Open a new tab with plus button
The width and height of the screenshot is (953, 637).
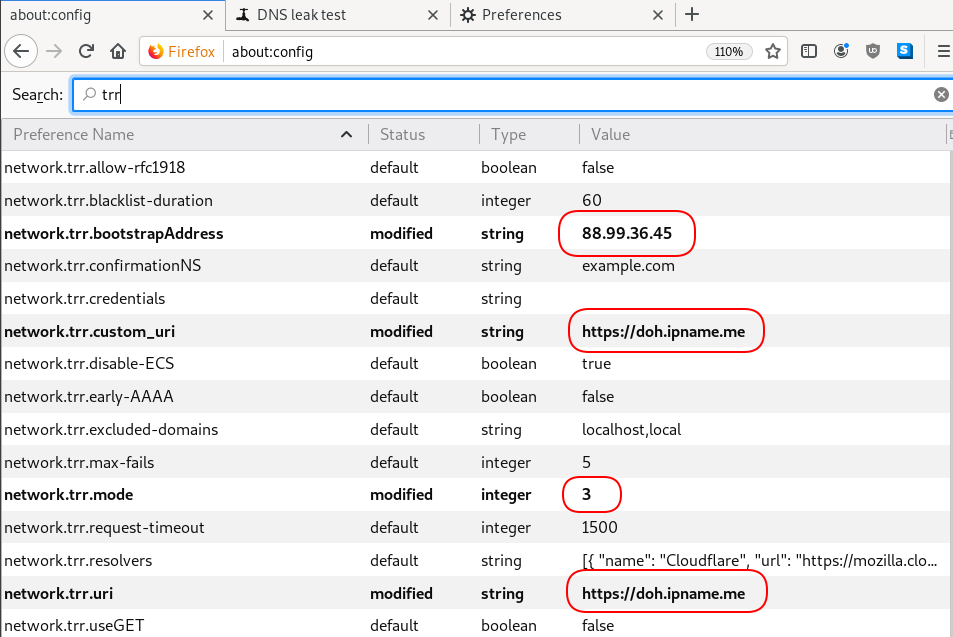click(x=692, y=15)
